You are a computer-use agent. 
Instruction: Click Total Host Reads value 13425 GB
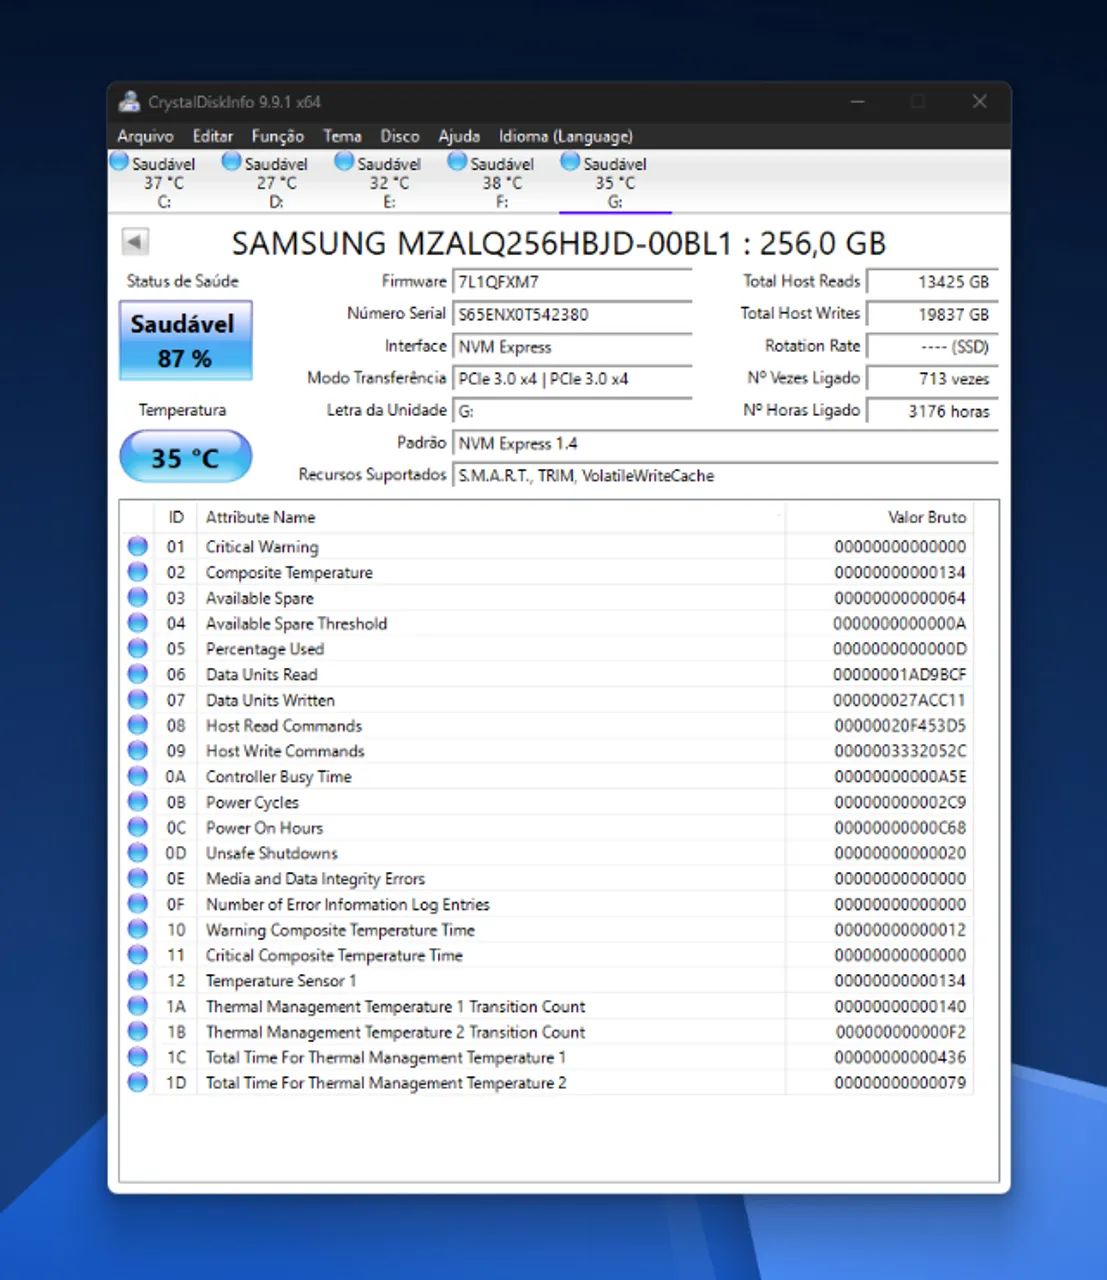pos(932,282)
